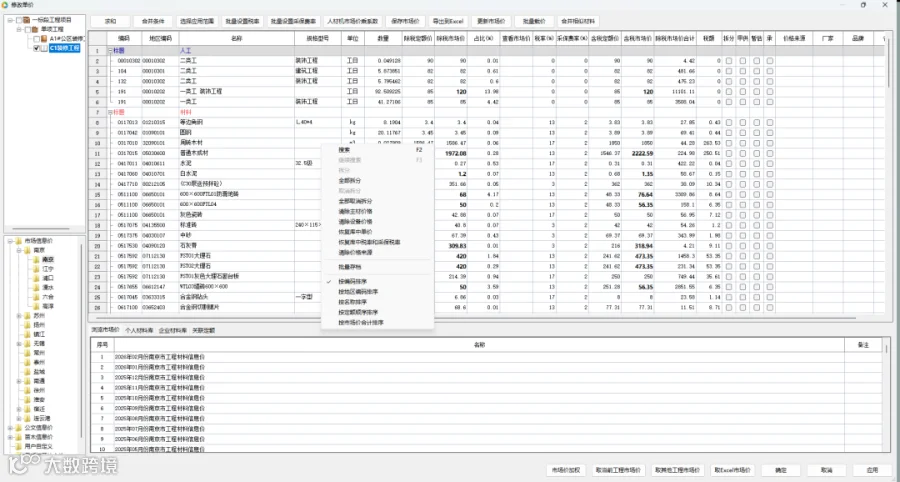
Task: Tick the 甲供 checkbox in table row 5
Action: 743,91
